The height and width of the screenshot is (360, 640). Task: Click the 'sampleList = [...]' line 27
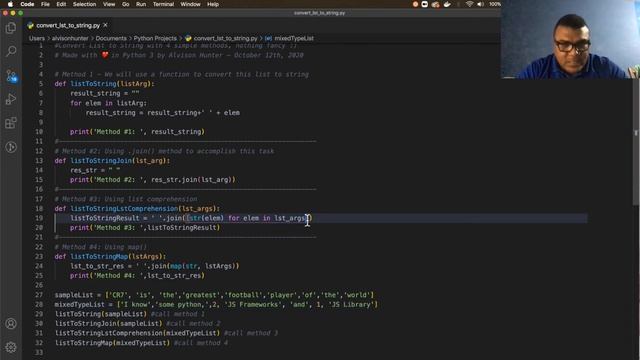214,295
